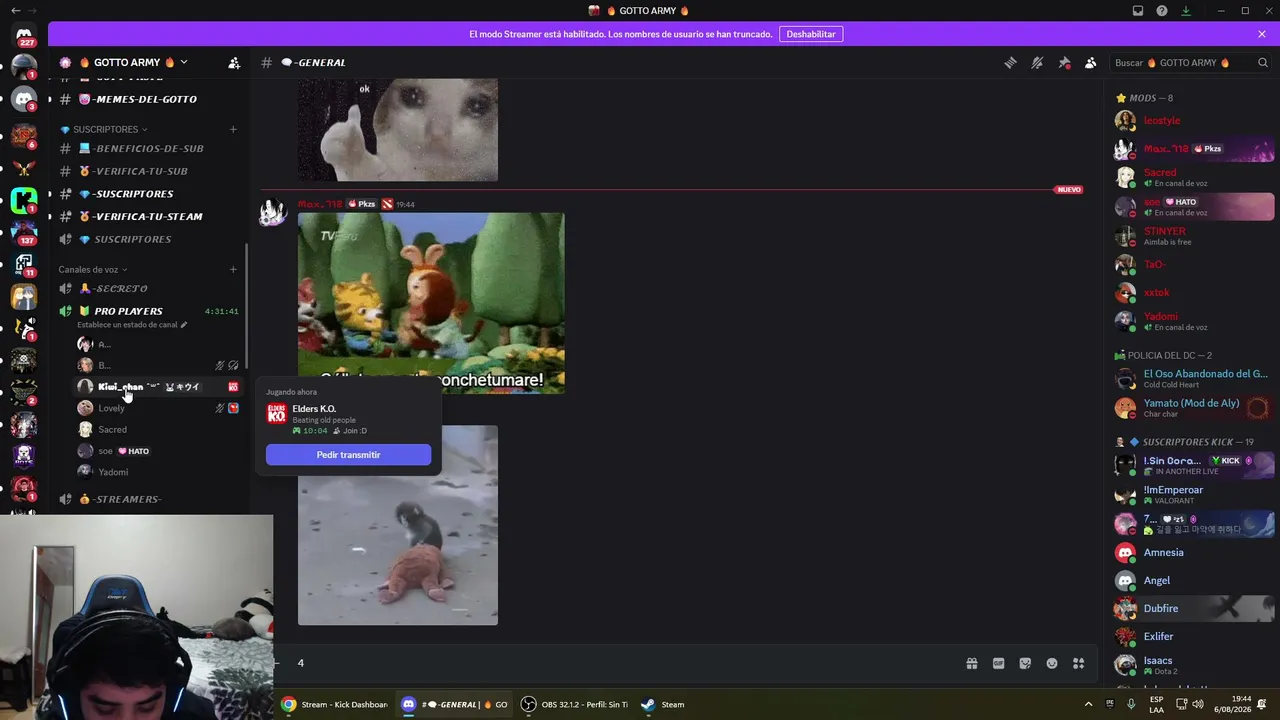Select !ImEmperoar in member list

coord(1194,495)
